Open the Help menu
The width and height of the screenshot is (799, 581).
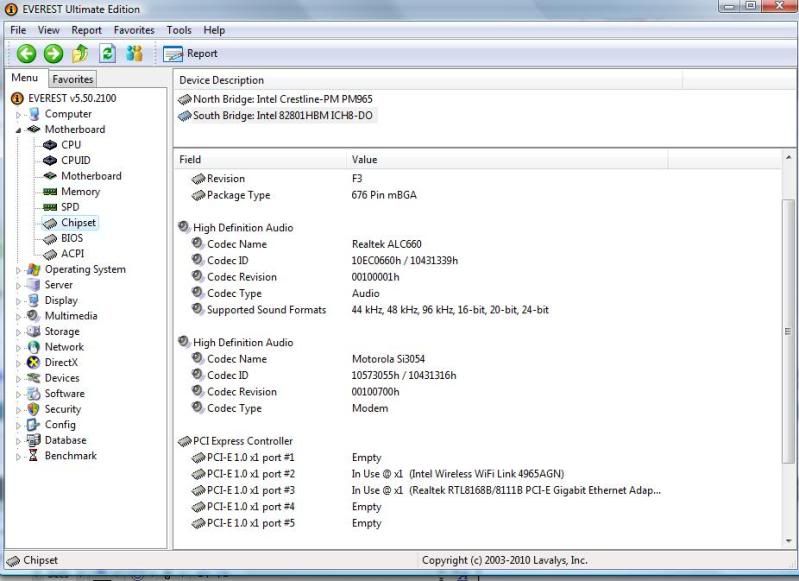point(214,30)
